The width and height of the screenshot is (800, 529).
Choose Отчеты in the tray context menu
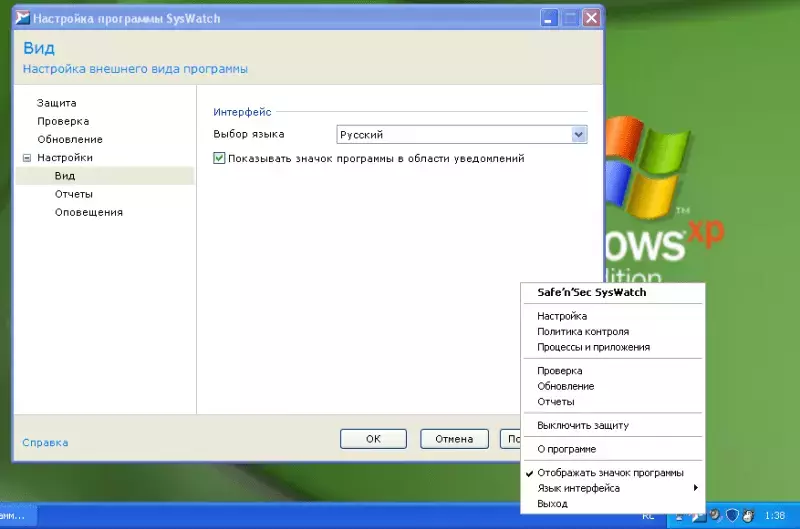tap(613, 401)
